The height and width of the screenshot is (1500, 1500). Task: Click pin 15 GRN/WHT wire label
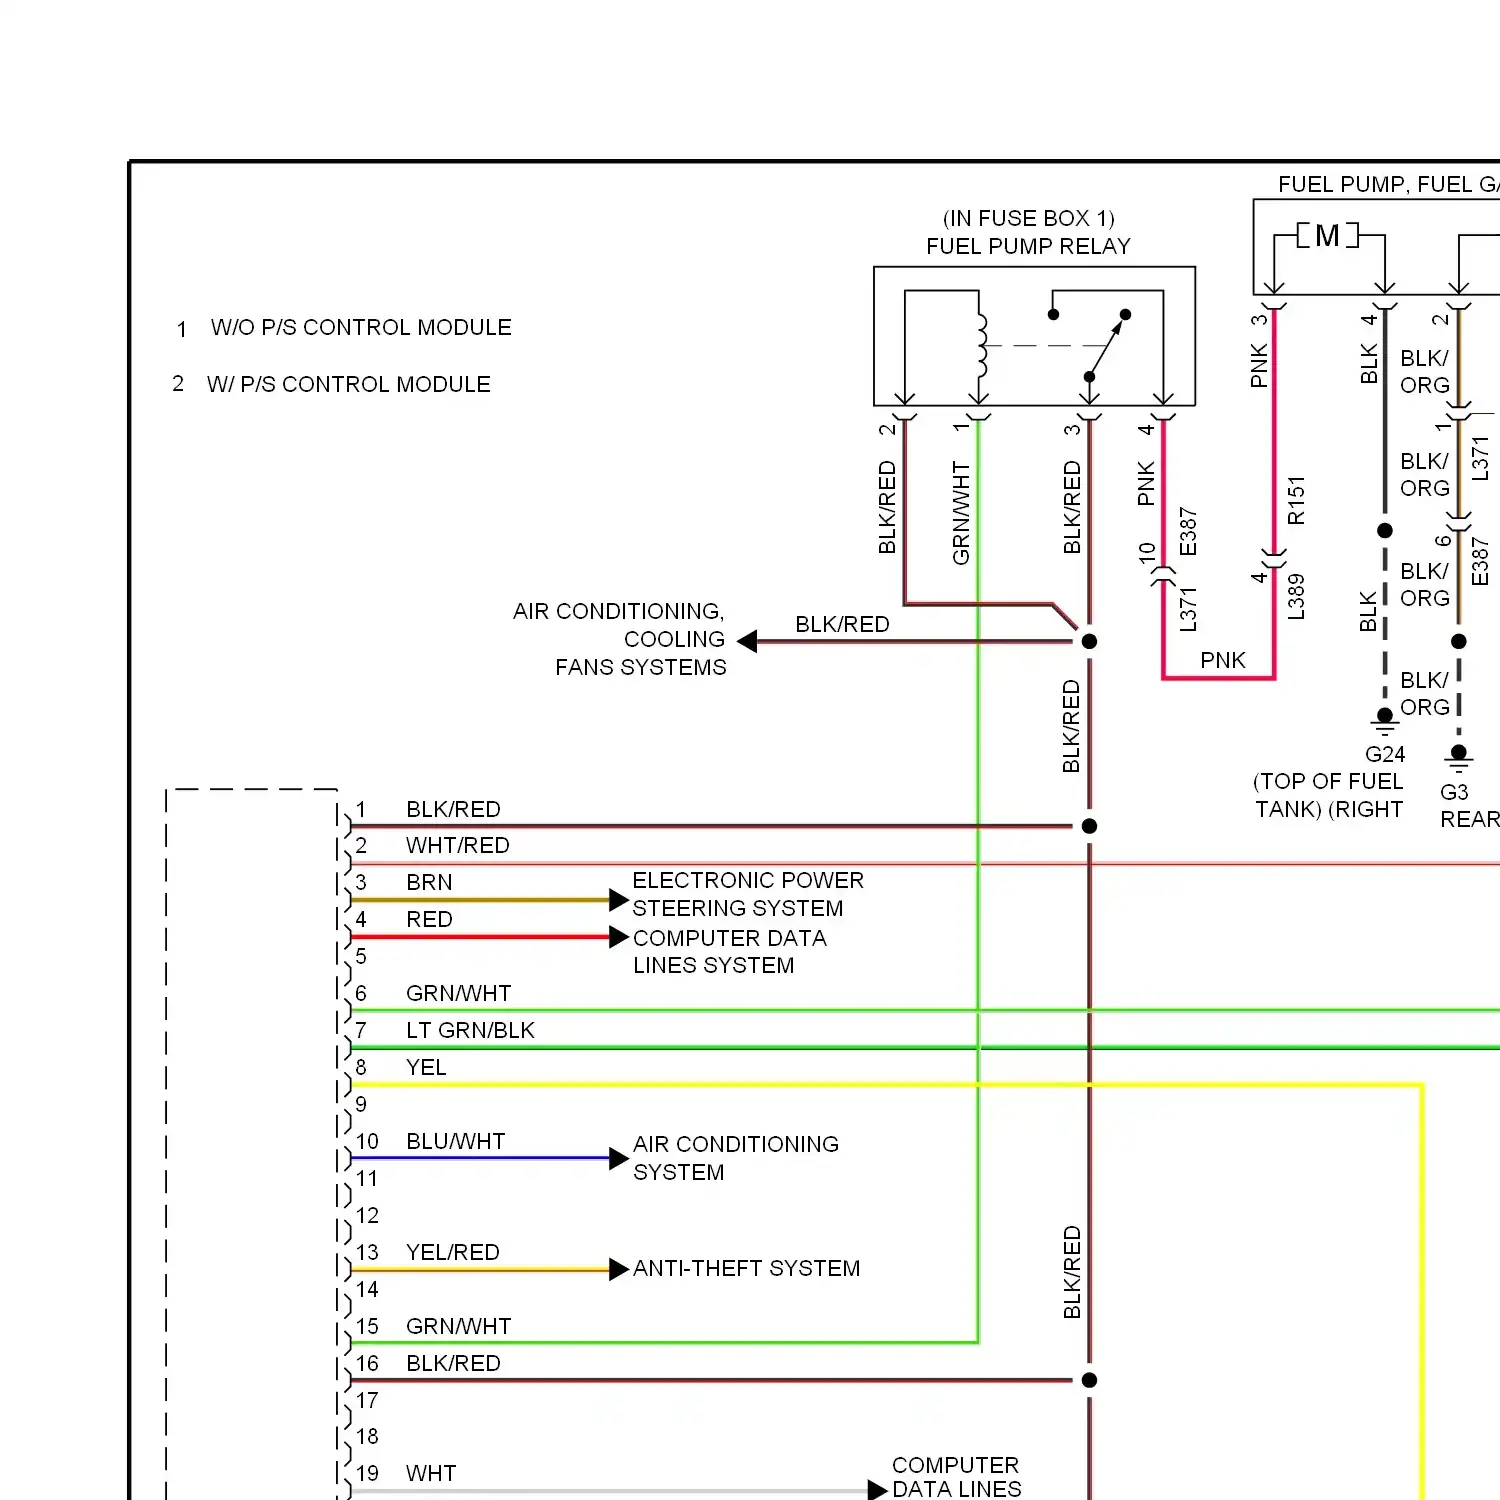[458, 1326]
